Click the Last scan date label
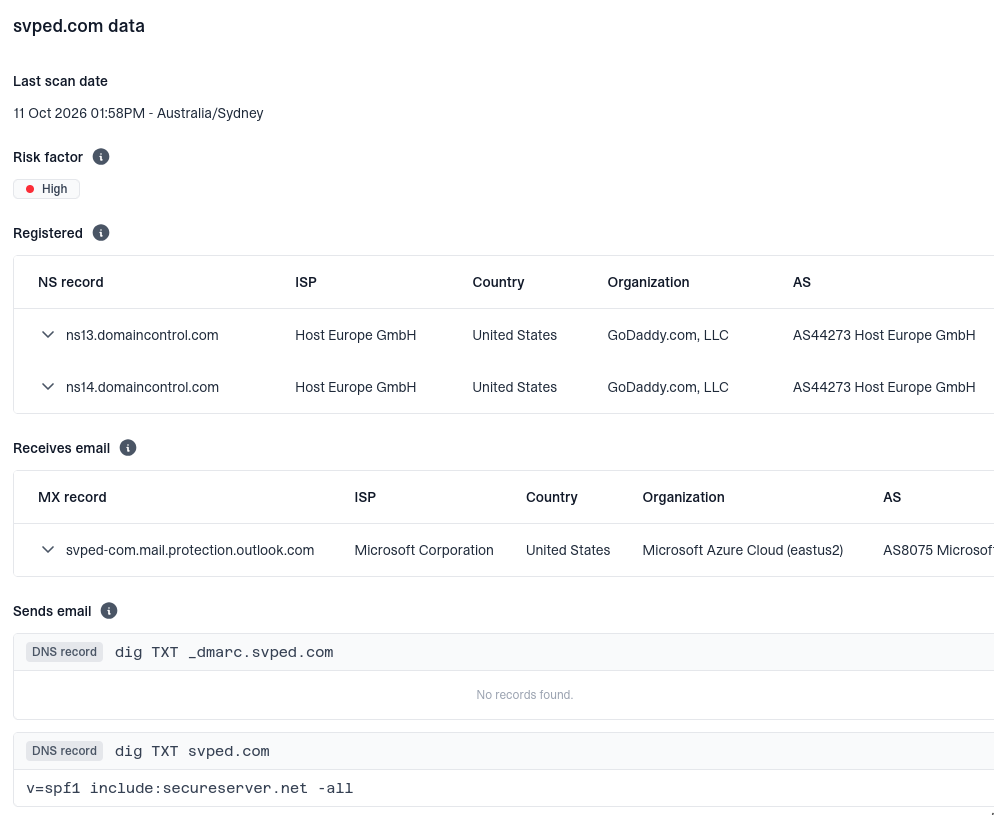The height and width of the screenshot is (815, 994). pos(60,81)
